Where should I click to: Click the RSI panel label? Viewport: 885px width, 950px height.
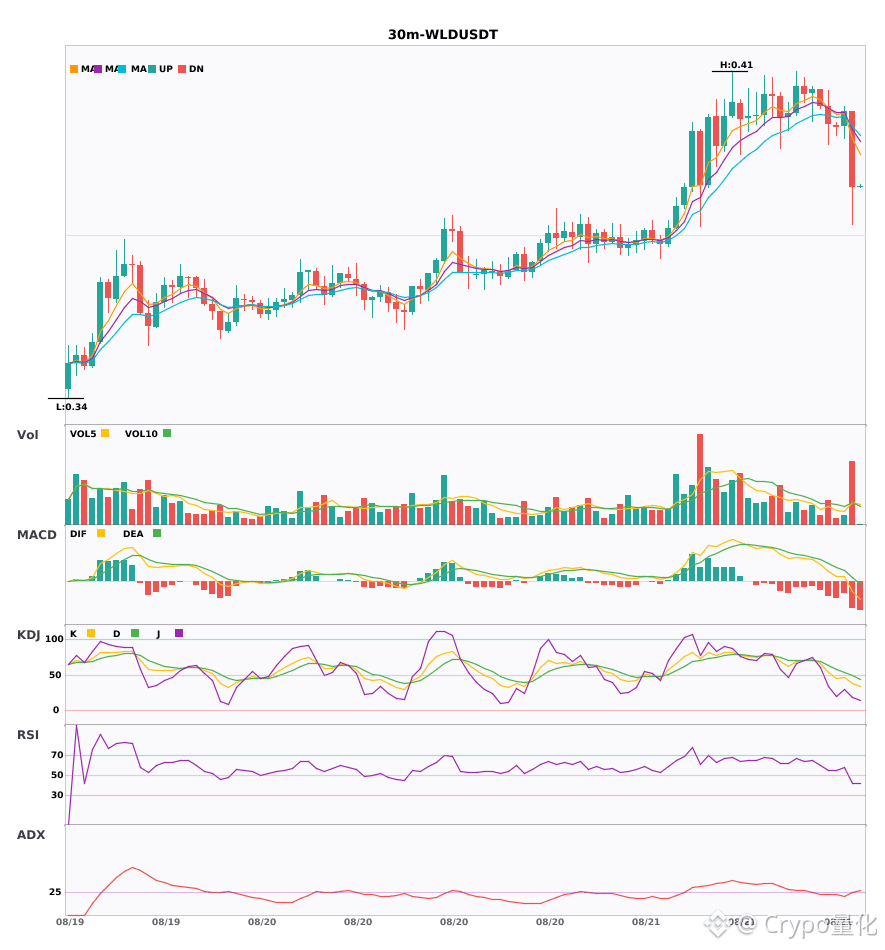(x=27, y=734)
